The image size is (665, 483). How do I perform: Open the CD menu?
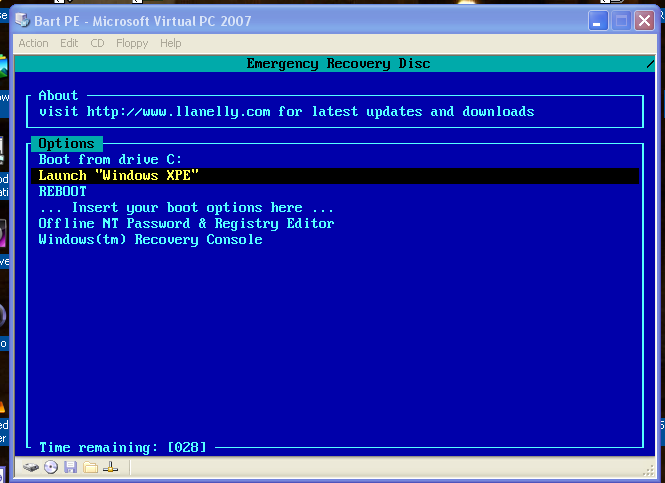[x=97, y=43]
